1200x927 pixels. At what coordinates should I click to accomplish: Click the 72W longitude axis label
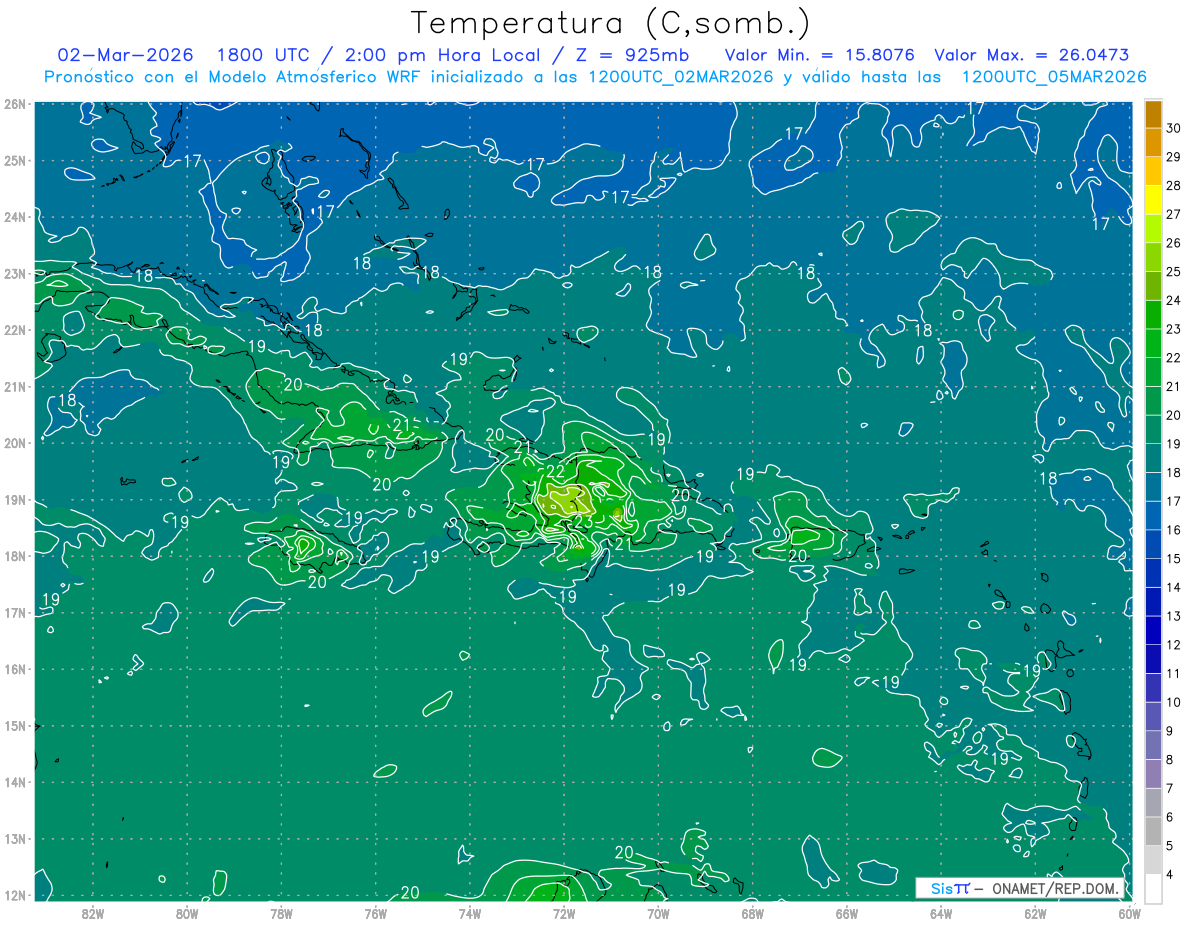point(564,912)
